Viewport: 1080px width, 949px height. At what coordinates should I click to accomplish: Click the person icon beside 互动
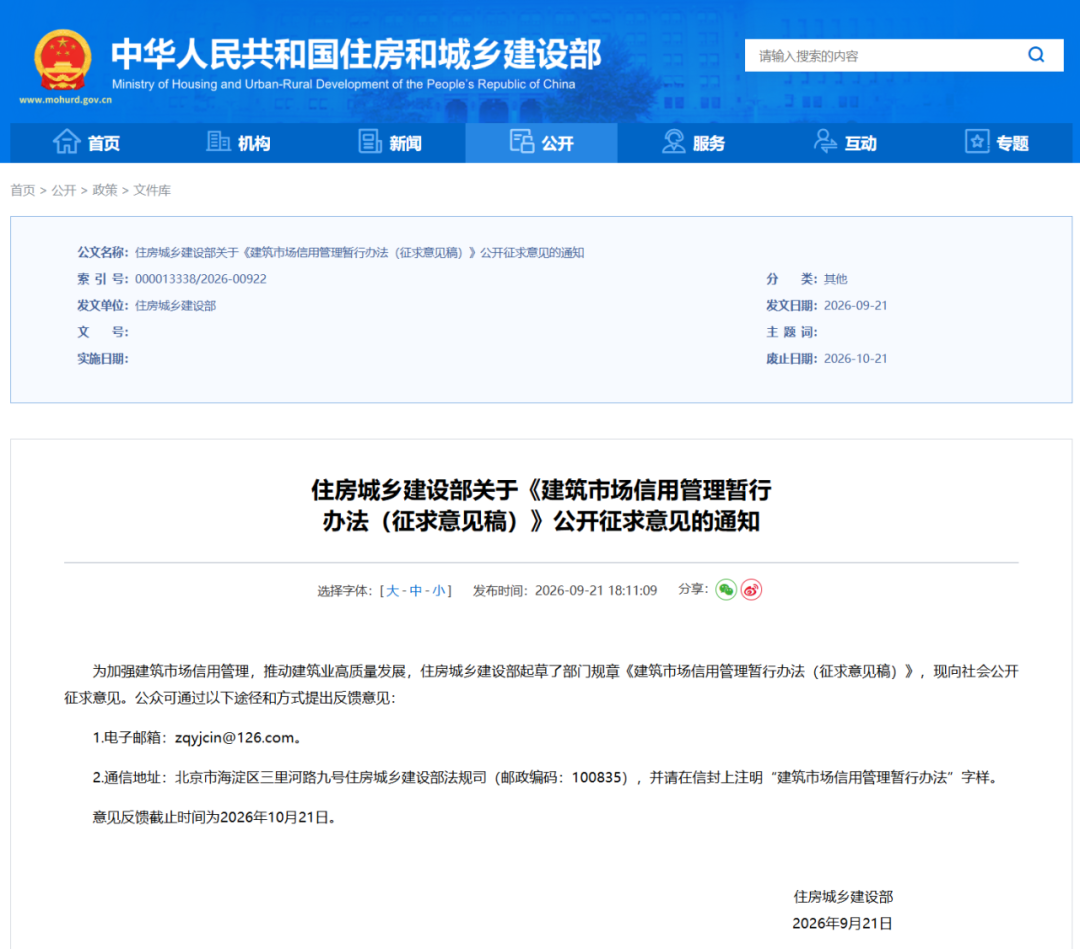824,141
